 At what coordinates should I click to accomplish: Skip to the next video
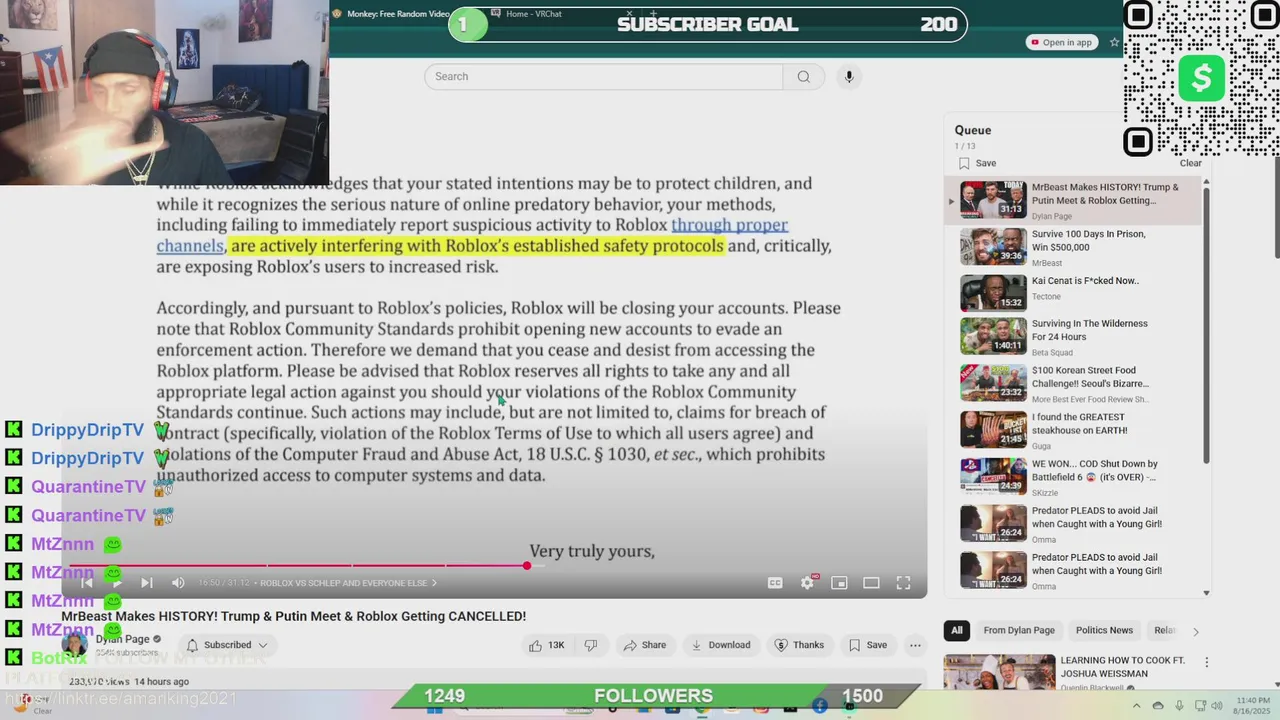pyautogui.click(x=146, y=583)
